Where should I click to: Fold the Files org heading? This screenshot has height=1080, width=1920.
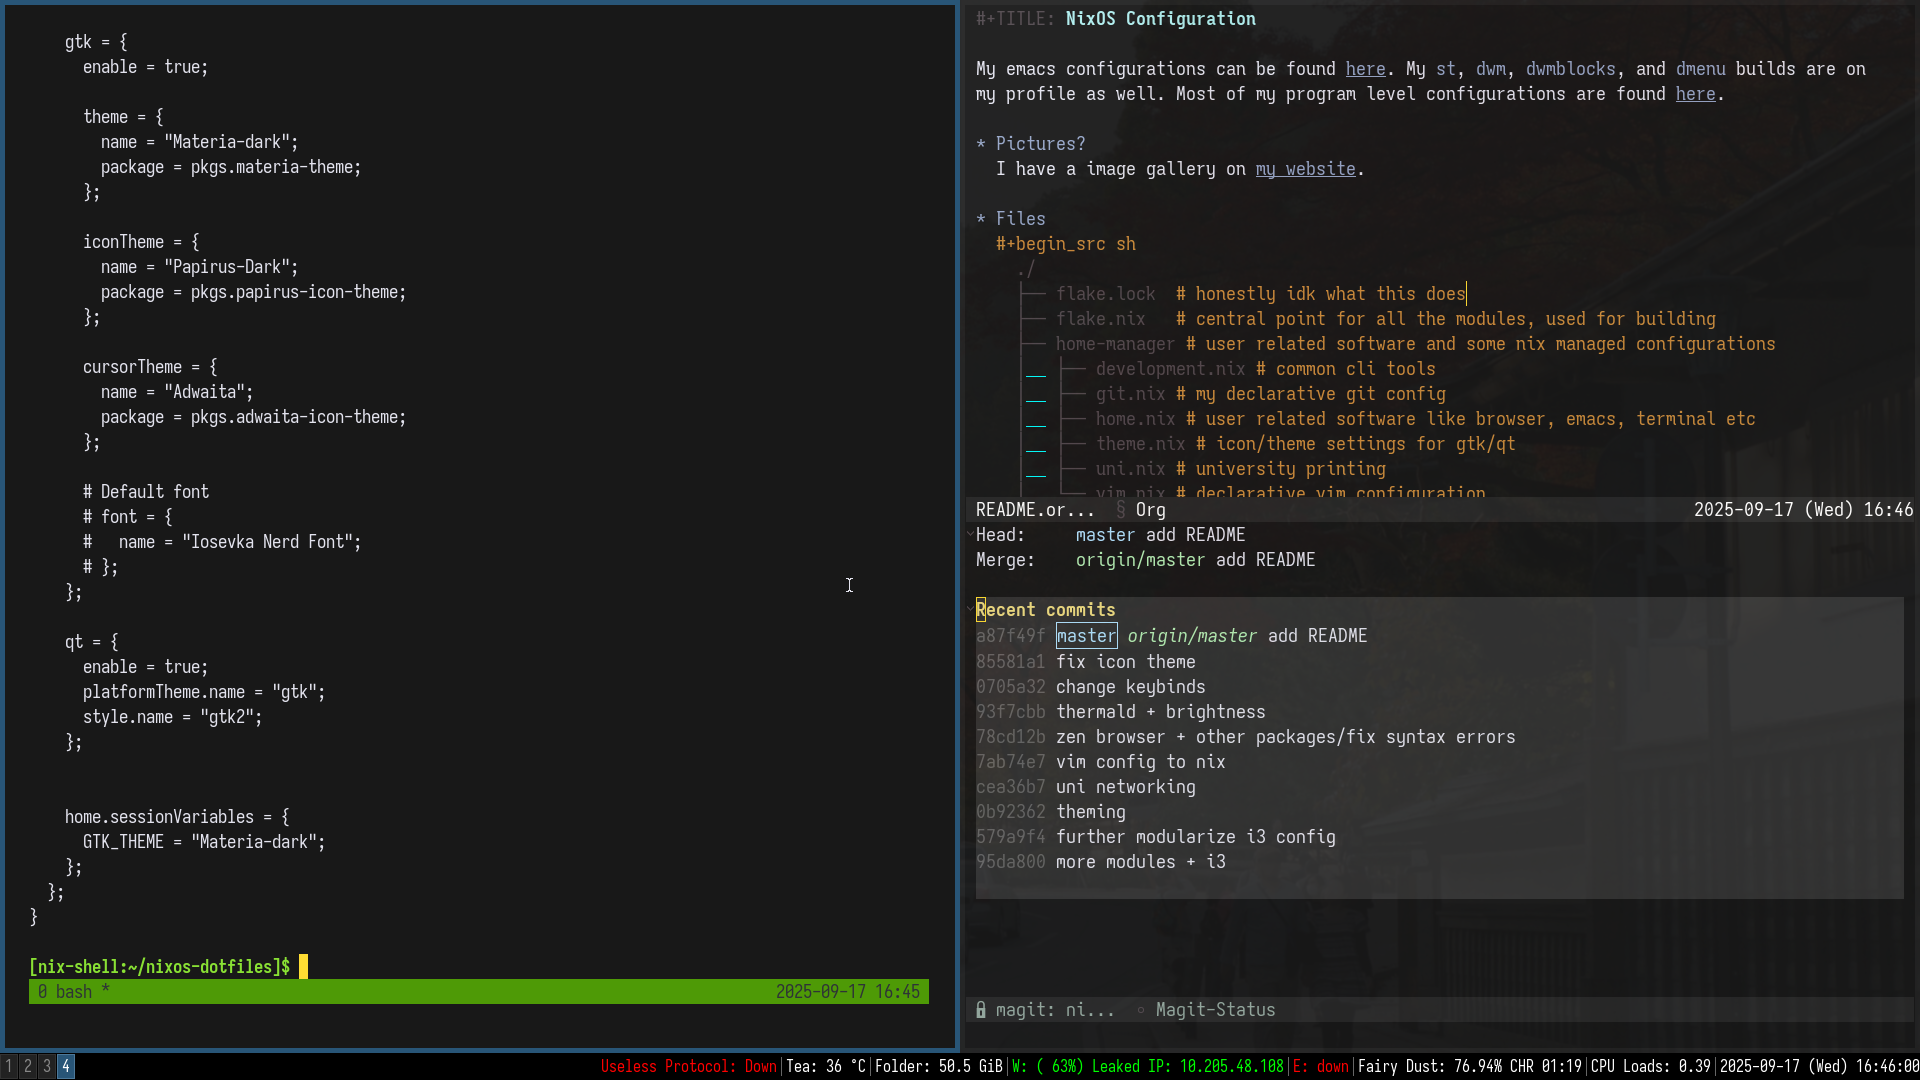pos(1020,219)
